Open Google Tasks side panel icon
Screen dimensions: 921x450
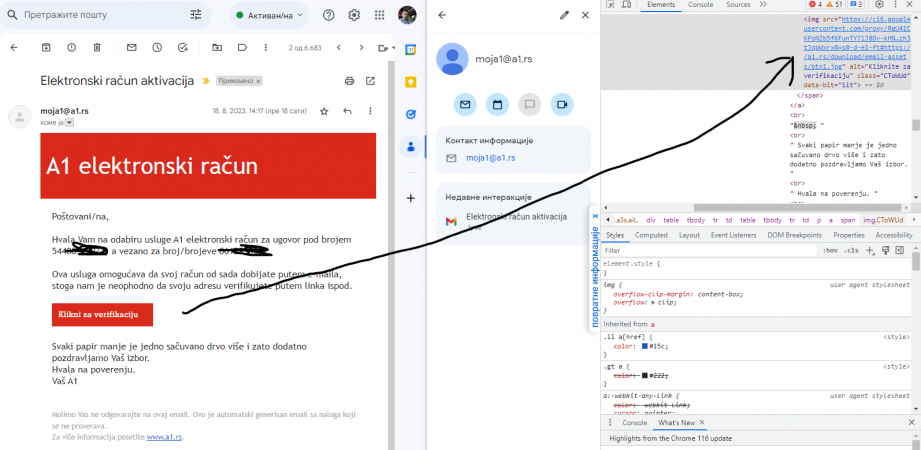pos(411,115)
